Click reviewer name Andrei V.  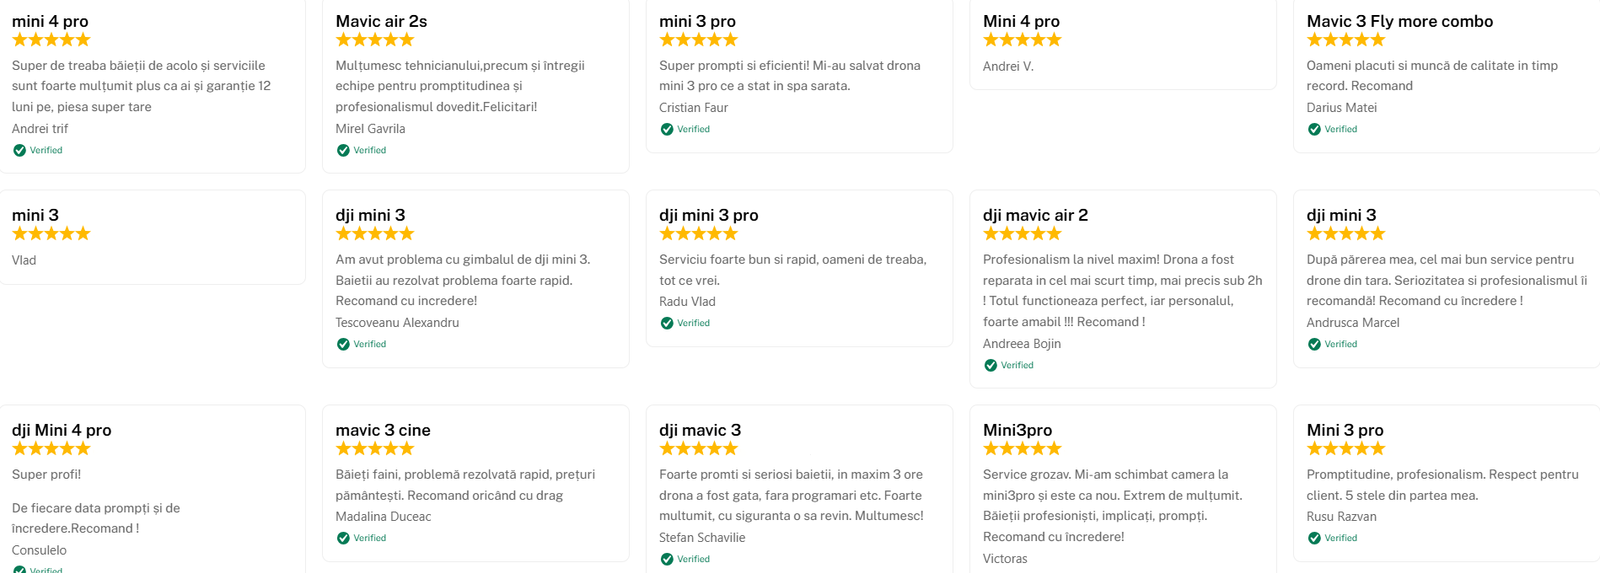[1008, 66]
